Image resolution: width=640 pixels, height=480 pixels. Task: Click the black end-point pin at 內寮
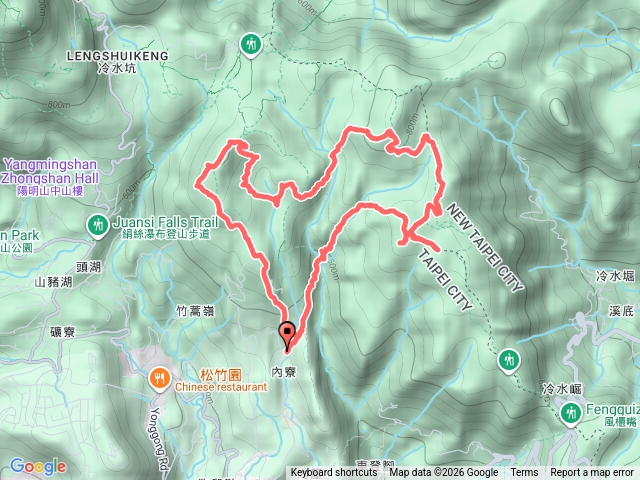288,335
